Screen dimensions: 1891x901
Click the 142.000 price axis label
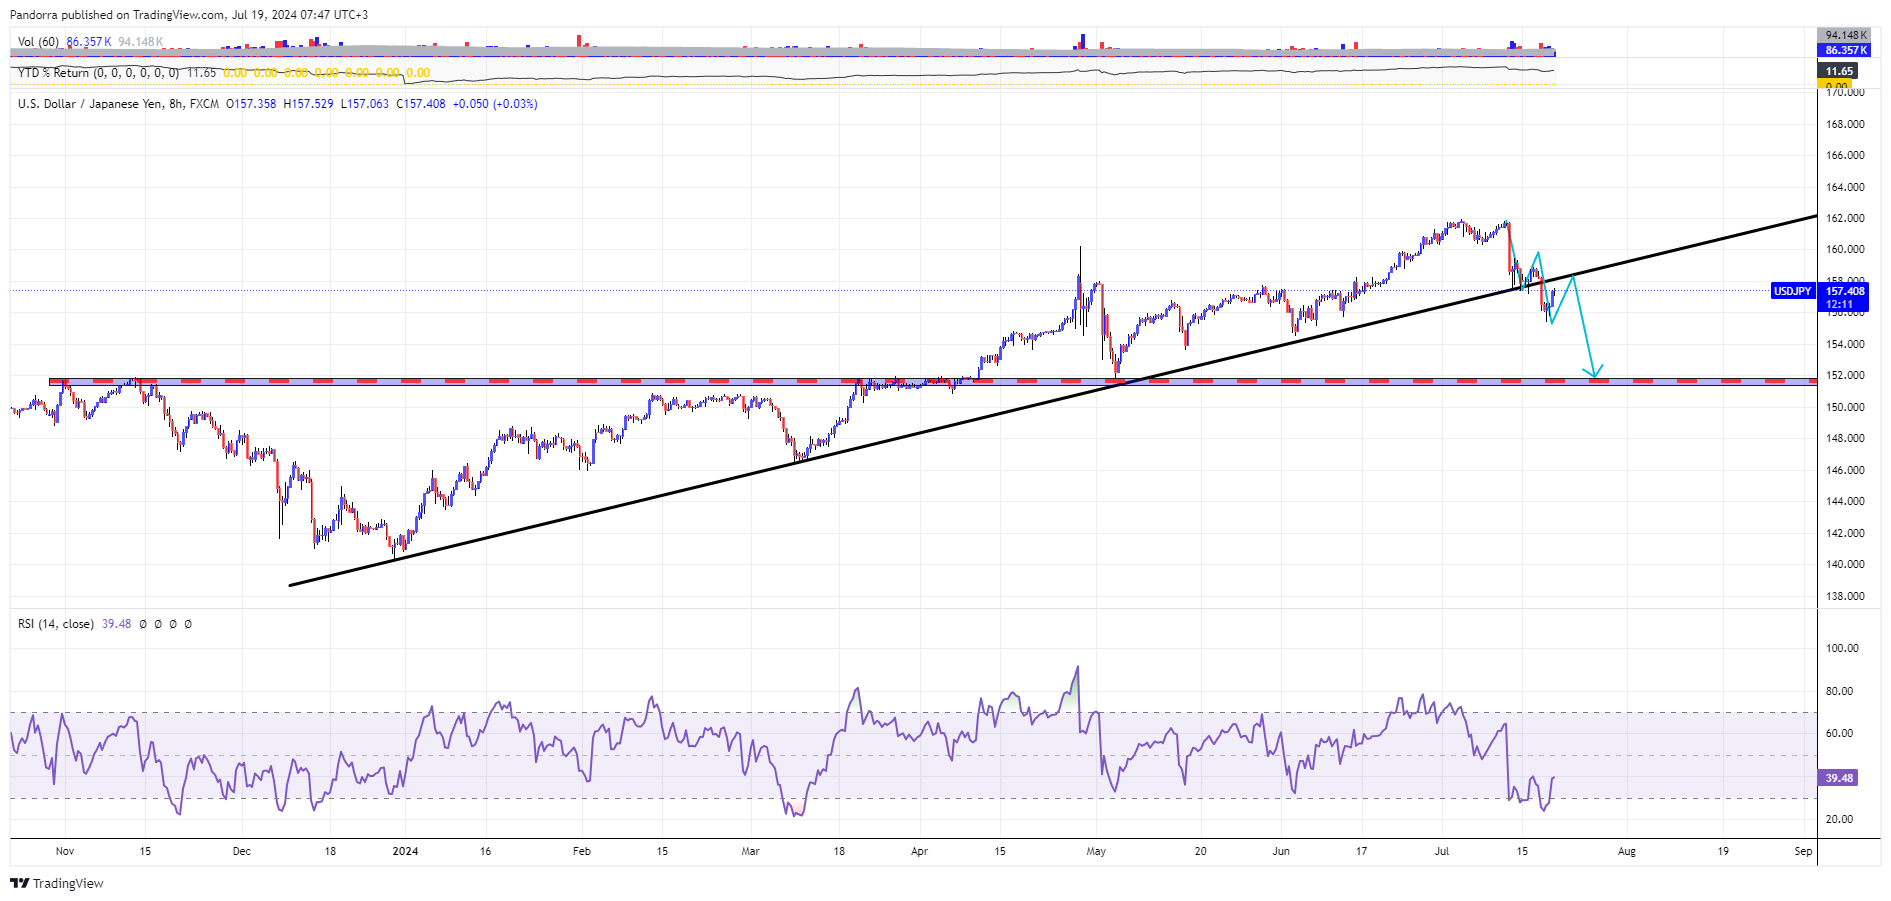1845,533
